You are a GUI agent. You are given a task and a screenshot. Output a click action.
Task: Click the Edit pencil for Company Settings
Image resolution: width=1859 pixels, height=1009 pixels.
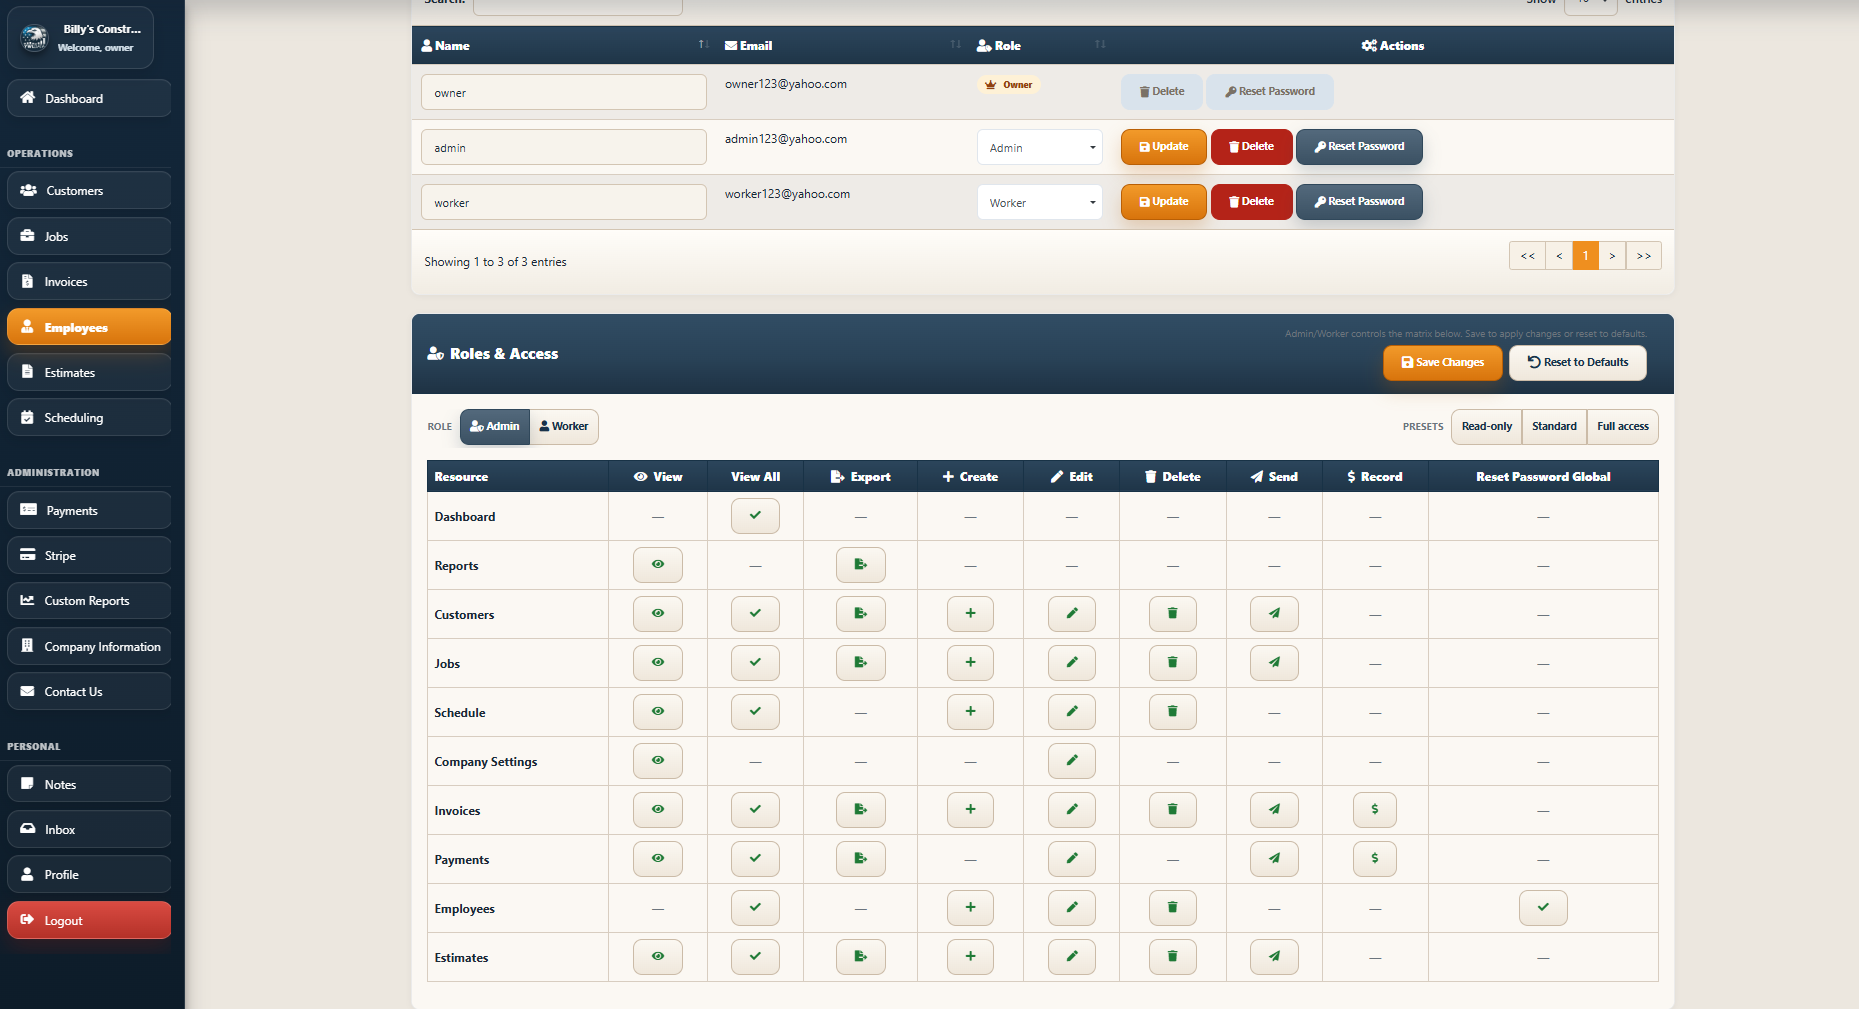(x=1071, y=760)
